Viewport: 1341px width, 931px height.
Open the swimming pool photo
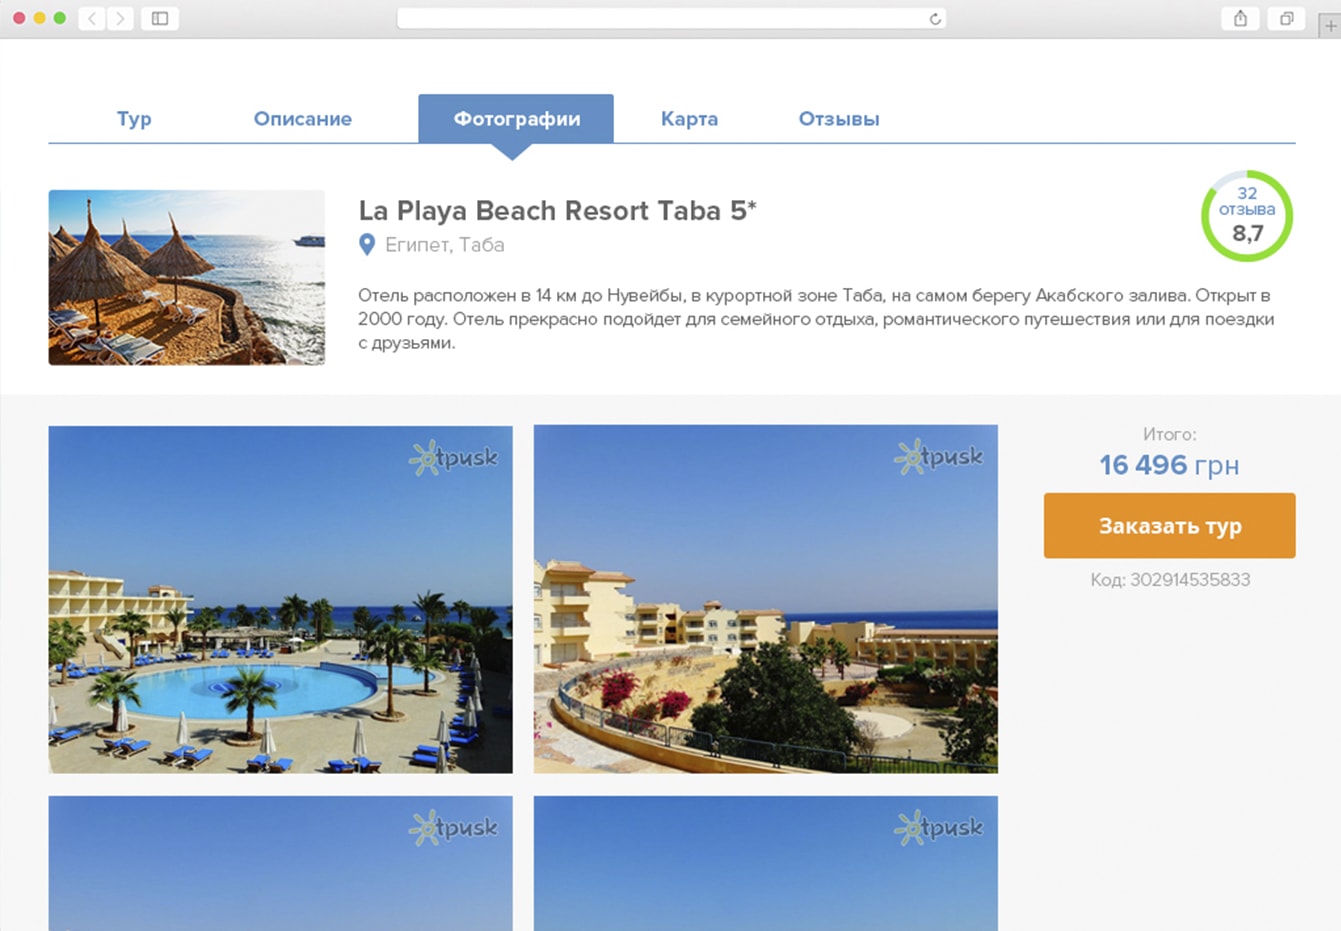[281, 599]
